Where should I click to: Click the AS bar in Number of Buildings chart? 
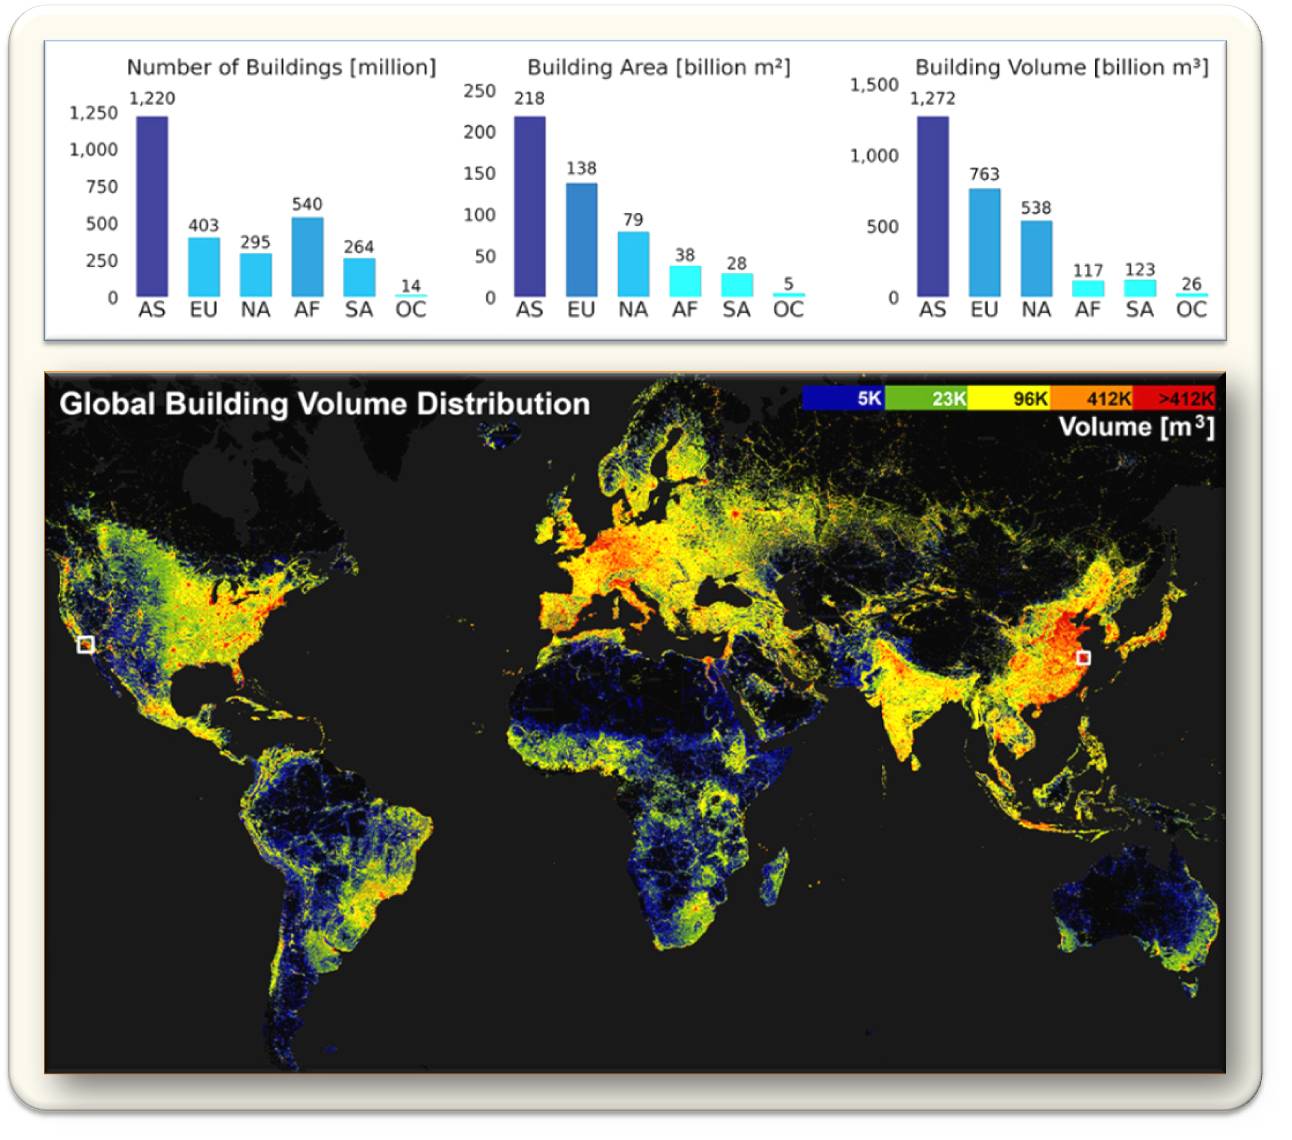152,206
